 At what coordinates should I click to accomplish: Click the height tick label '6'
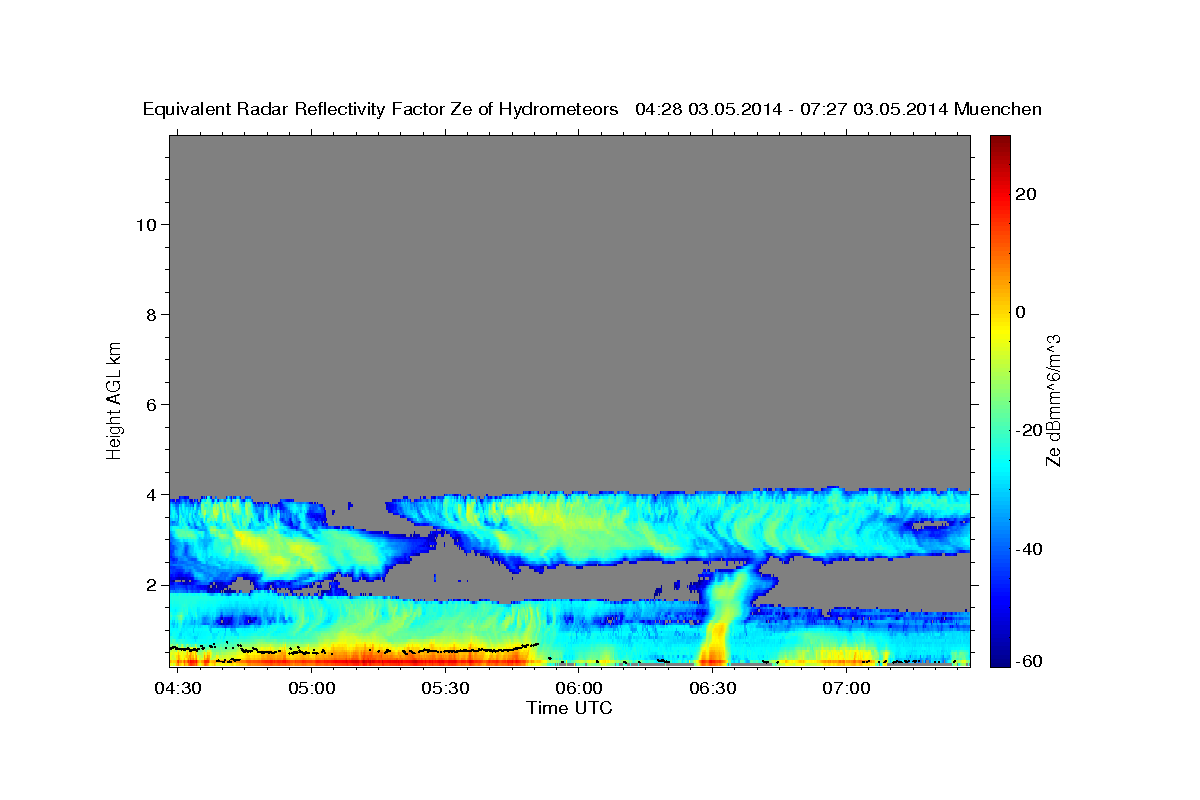(152, 404)
